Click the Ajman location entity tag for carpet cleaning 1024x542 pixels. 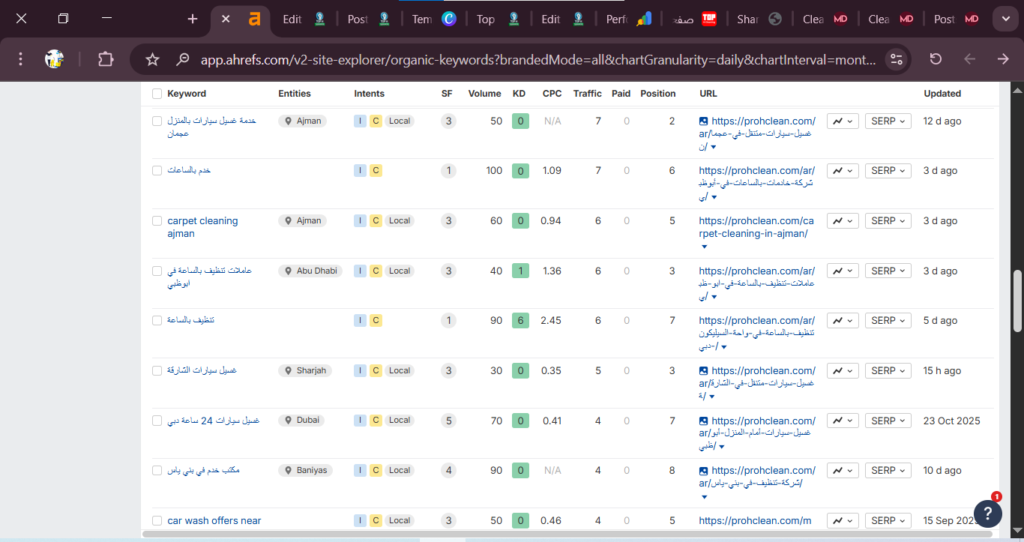(302, 221)
